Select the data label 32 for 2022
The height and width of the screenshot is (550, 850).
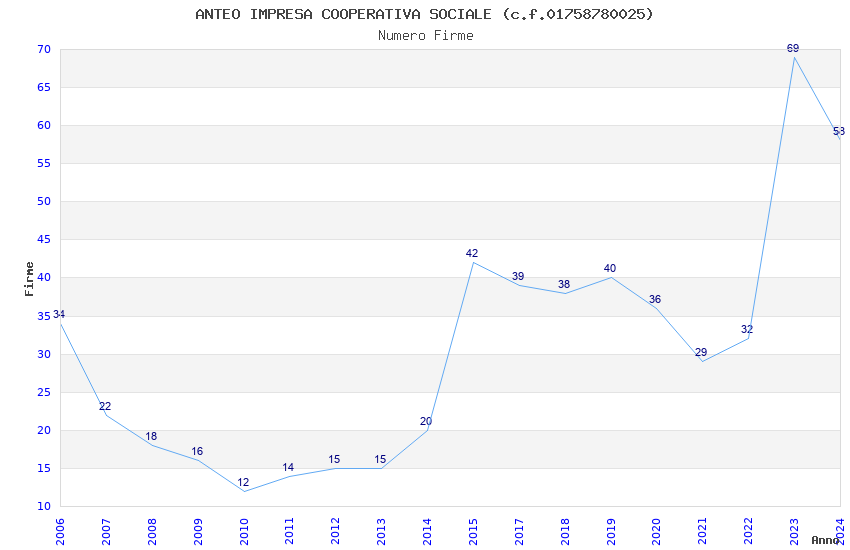(x=747, y=329)
